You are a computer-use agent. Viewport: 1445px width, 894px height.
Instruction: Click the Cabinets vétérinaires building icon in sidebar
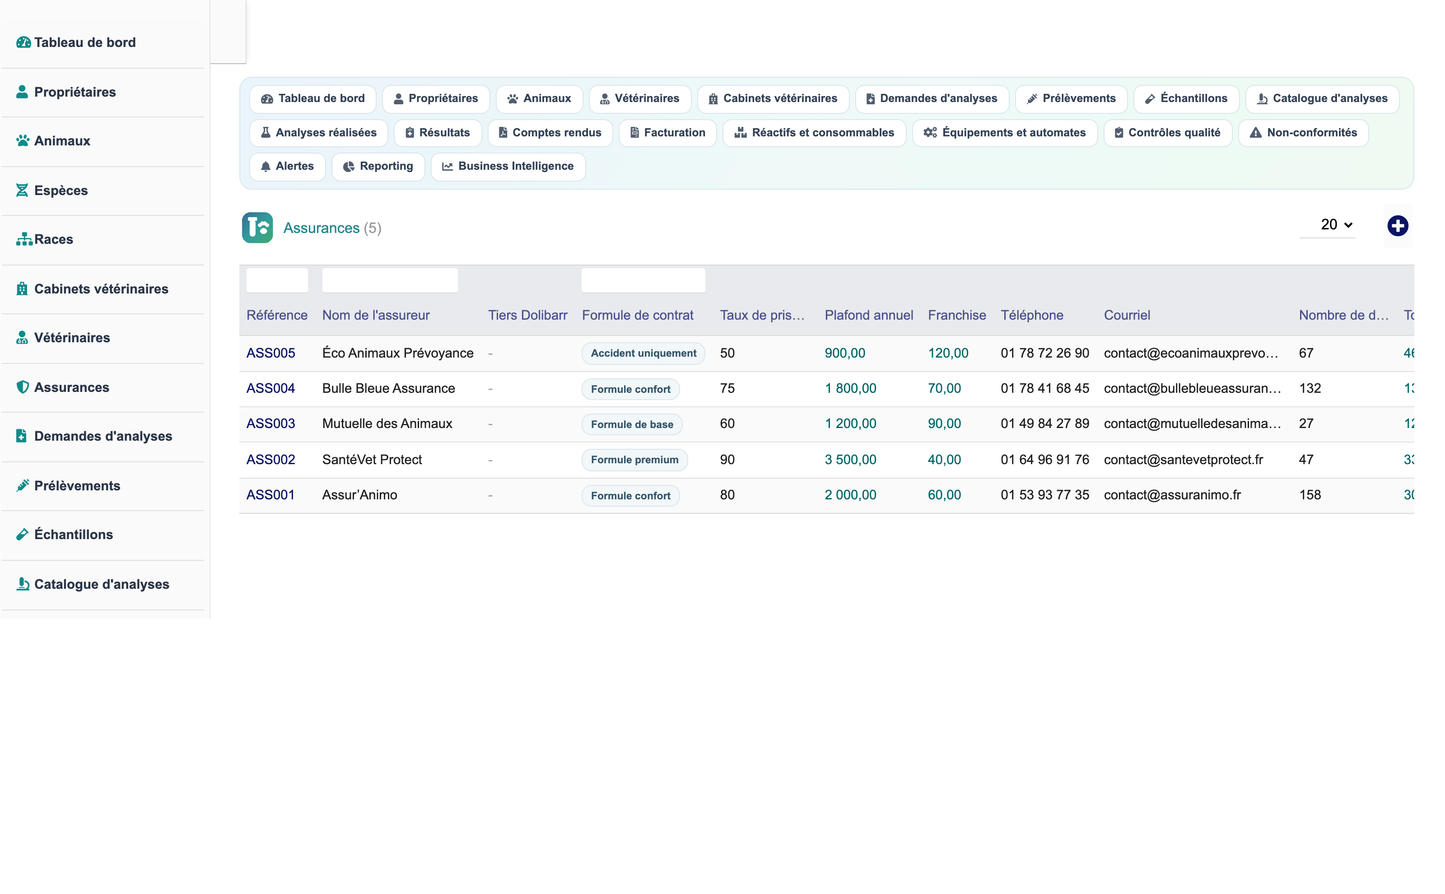coord(22,289)
